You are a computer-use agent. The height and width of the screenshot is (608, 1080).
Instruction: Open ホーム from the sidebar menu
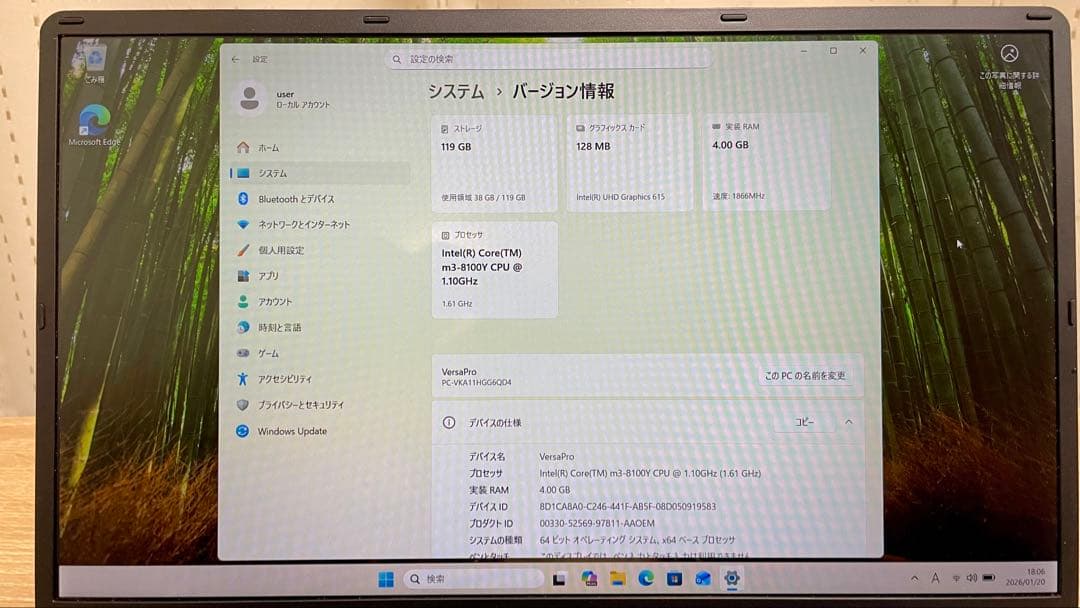241,146
